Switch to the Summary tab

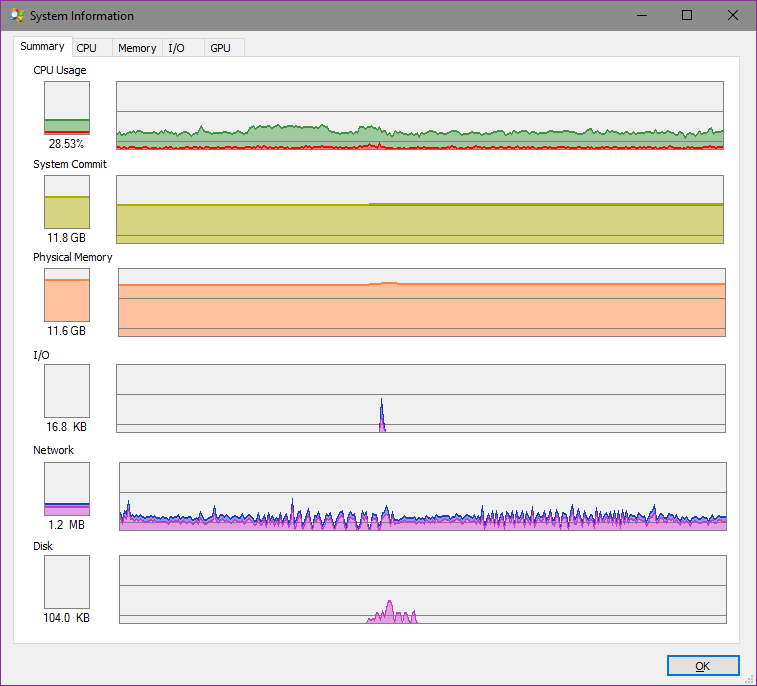click(41, 47)
